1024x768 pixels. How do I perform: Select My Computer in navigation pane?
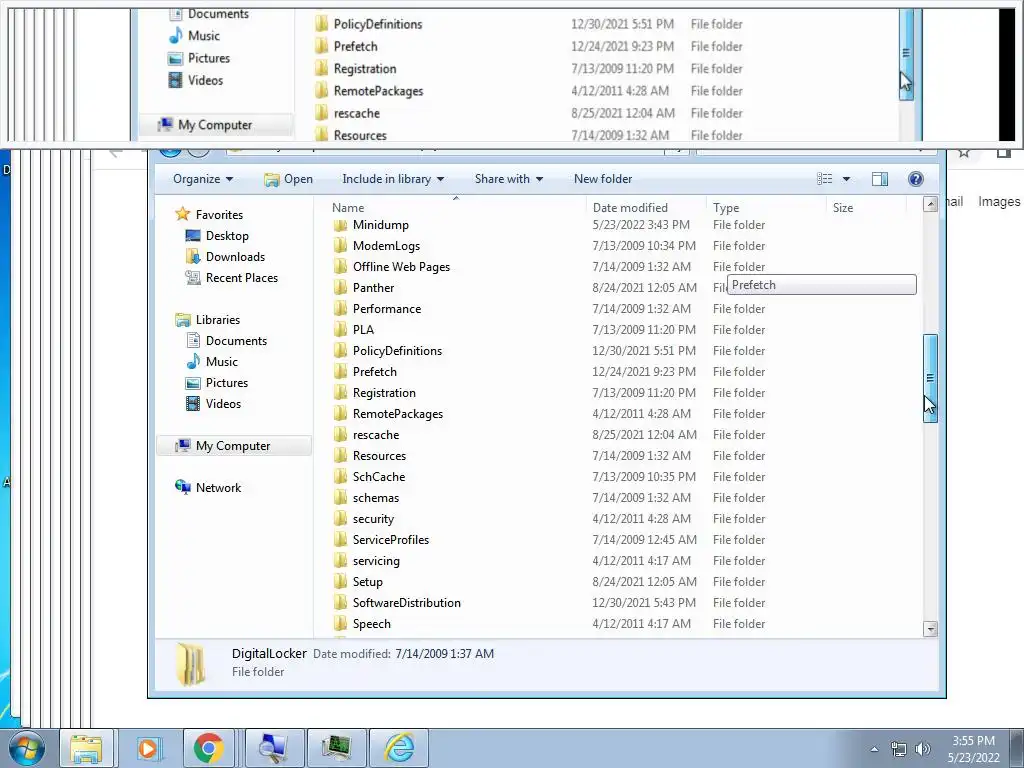coord(234,445)
